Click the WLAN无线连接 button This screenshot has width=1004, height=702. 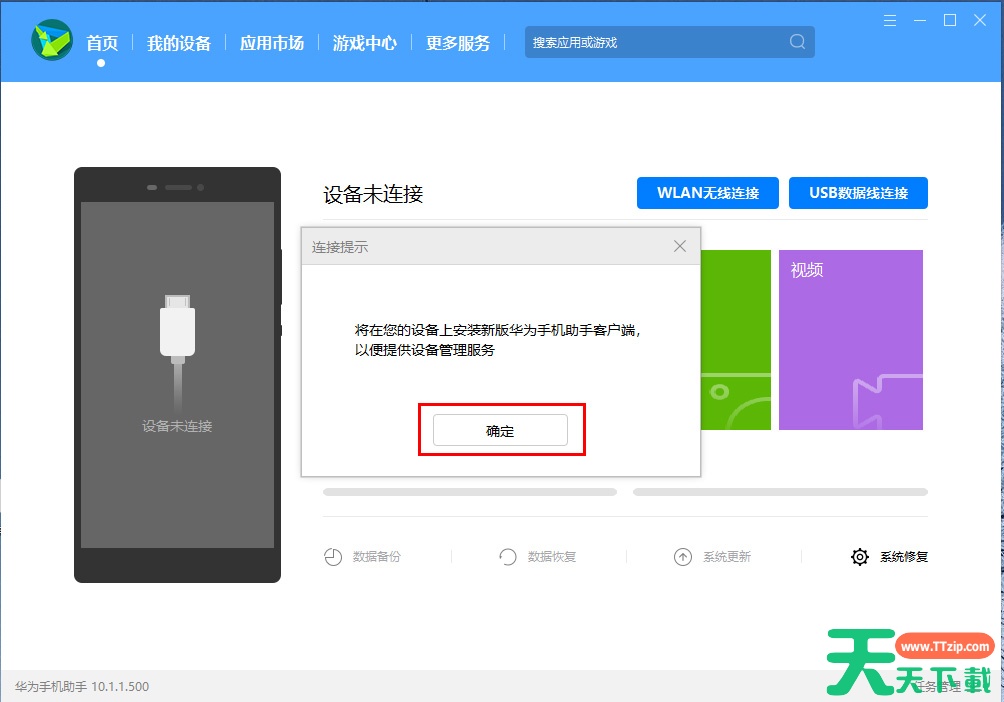707,193
